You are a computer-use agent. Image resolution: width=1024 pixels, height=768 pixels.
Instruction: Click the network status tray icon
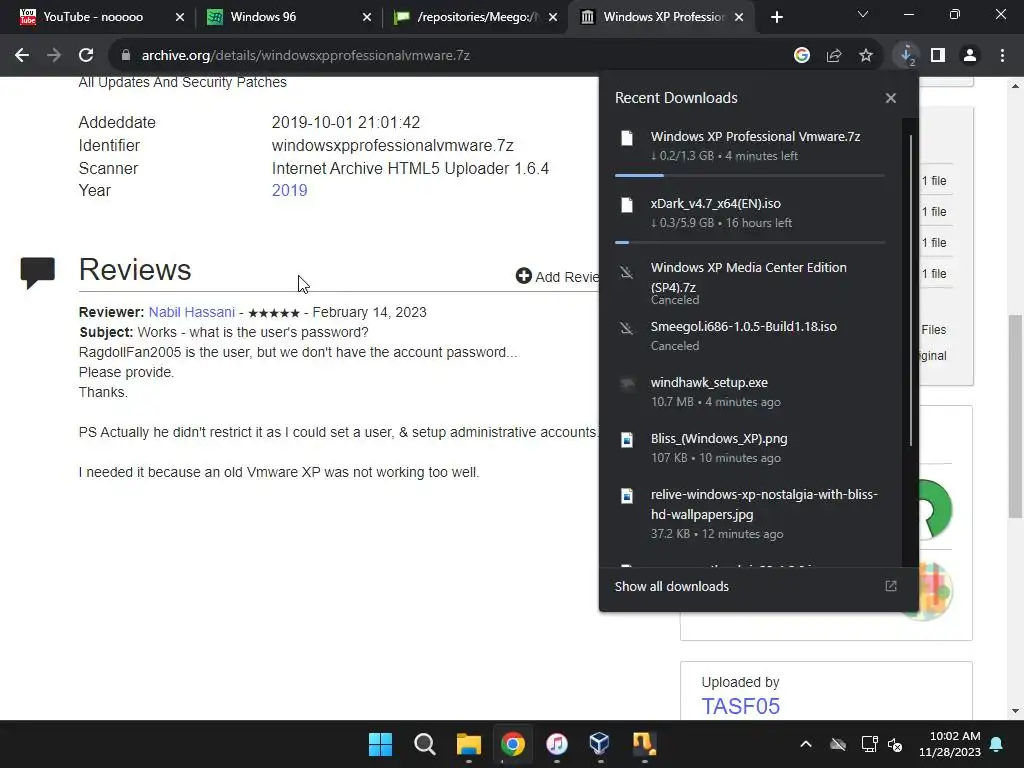[x=870, y=744]
